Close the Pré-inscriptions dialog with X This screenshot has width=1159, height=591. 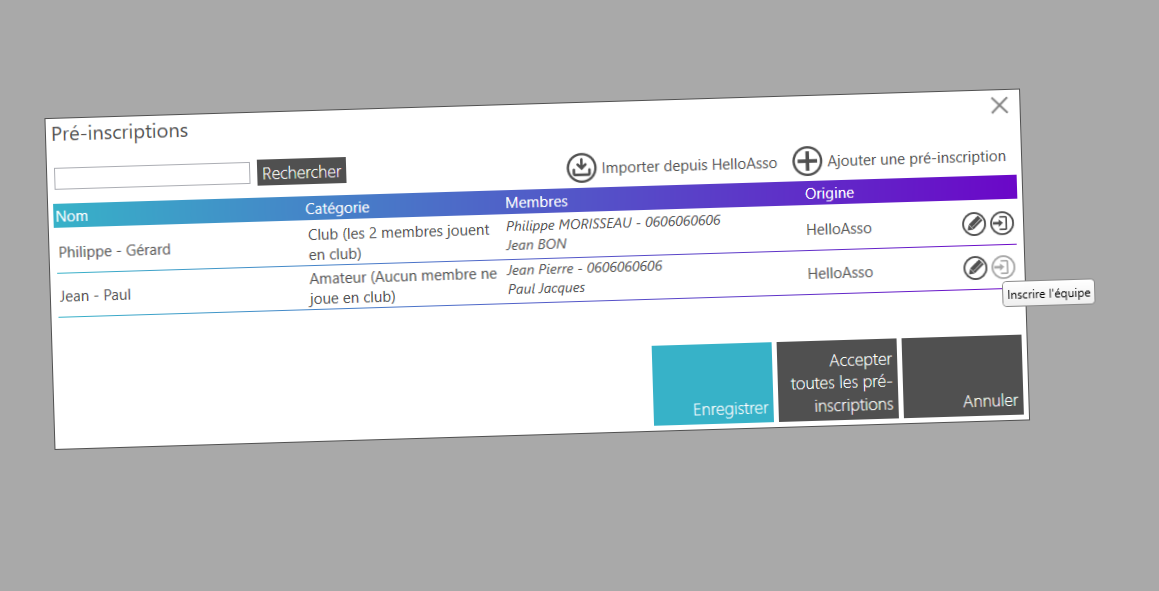point(999,105)
